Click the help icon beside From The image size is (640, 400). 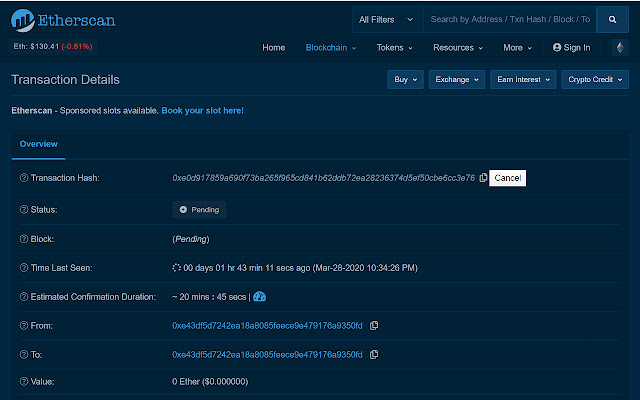click(x=24, y=326)
